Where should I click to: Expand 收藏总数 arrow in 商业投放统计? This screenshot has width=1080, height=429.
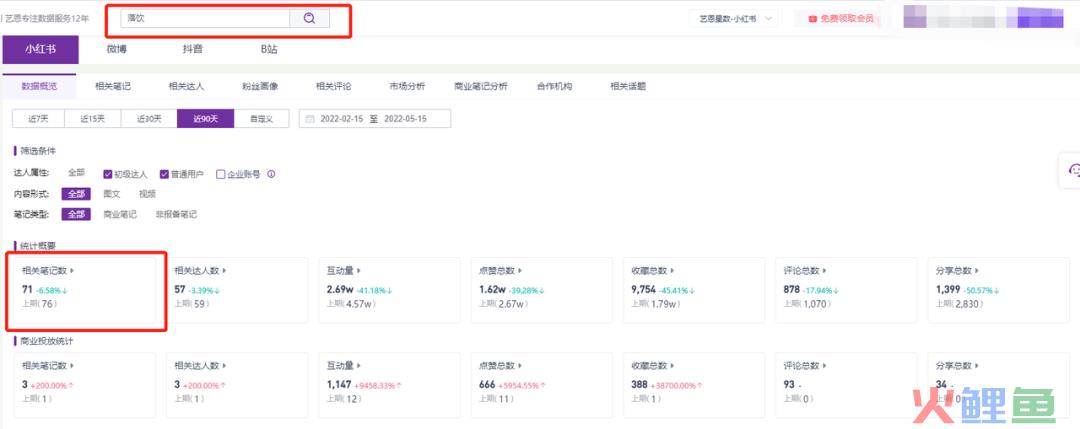[672, 366]
